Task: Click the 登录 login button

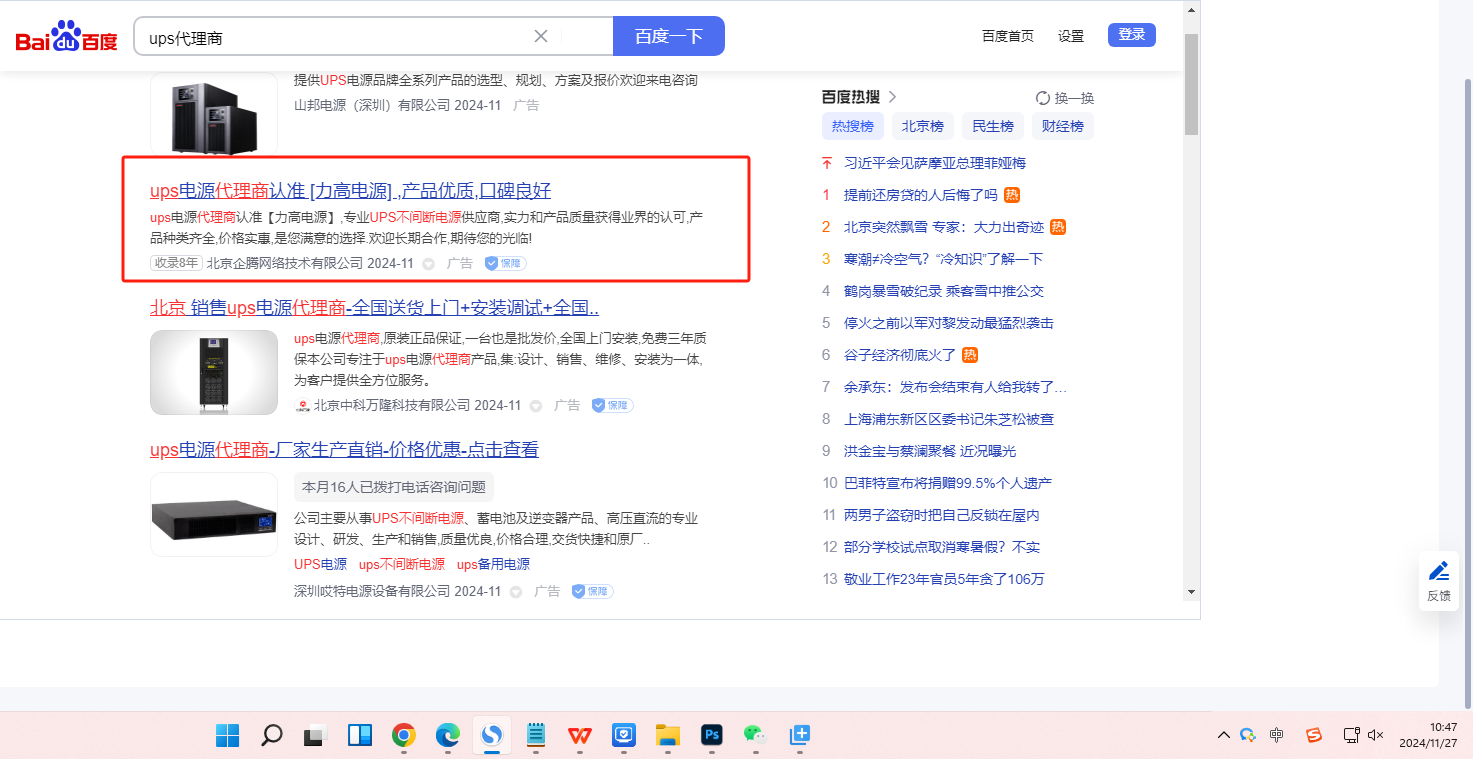Action: click(x=1131, y=35)
